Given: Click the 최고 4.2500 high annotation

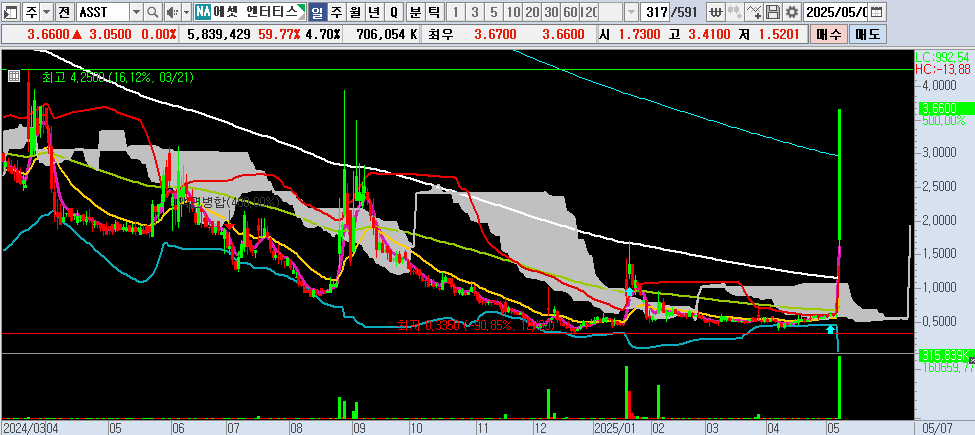Looking at the screenshot, I should (x=118, y=77).
